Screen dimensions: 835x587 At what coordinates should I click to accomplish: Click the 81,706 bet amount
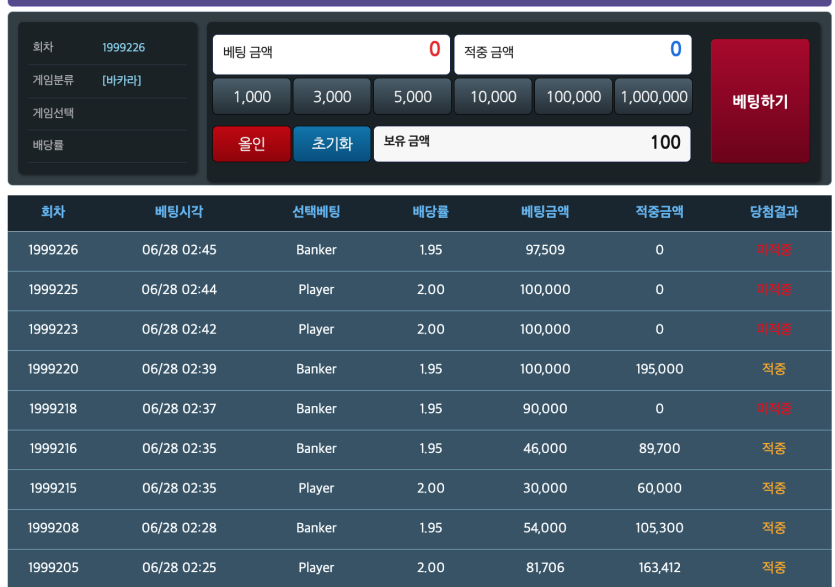[x=545, y=568]
